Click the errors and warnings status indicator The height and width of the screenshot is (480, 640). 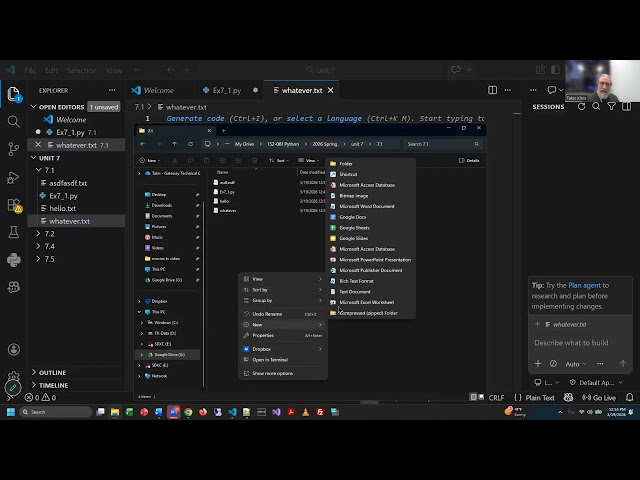click(x=40, y=398)
